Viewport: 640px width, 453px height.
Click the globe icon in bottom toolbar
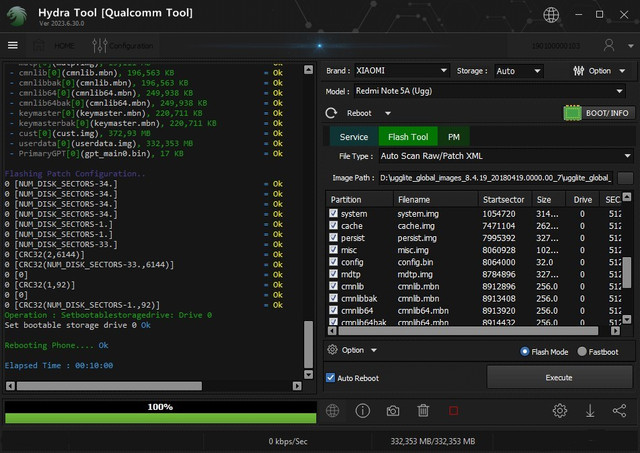332,411
